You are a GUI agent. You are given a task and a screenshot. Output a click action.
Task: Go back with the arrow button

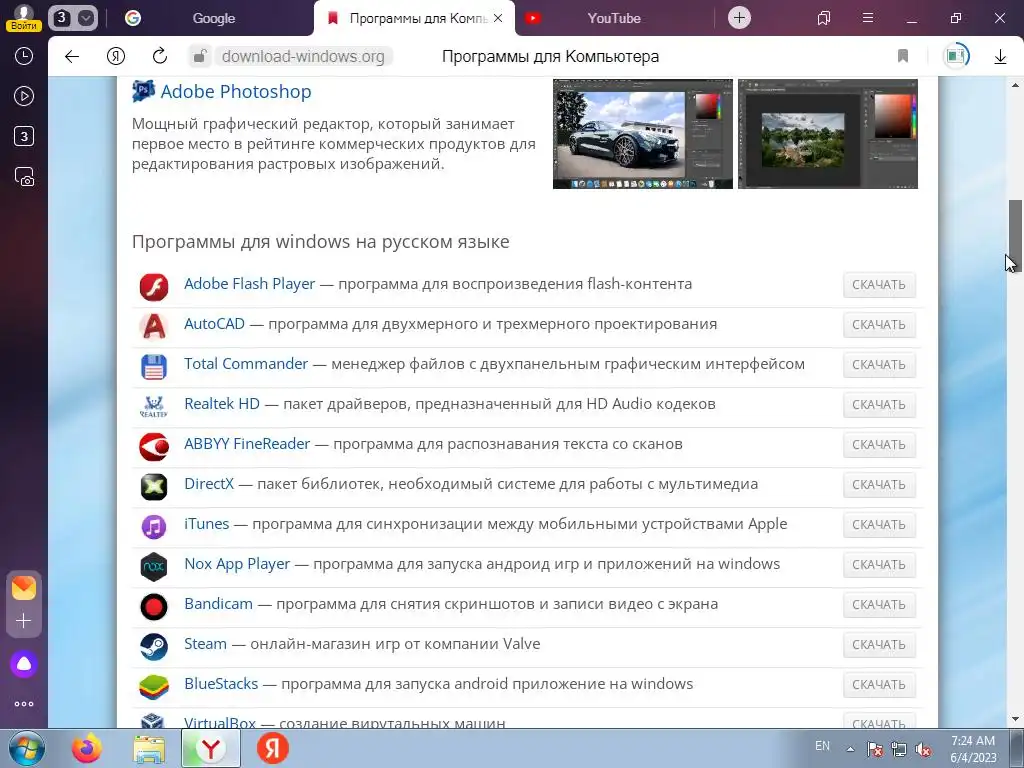72,56
